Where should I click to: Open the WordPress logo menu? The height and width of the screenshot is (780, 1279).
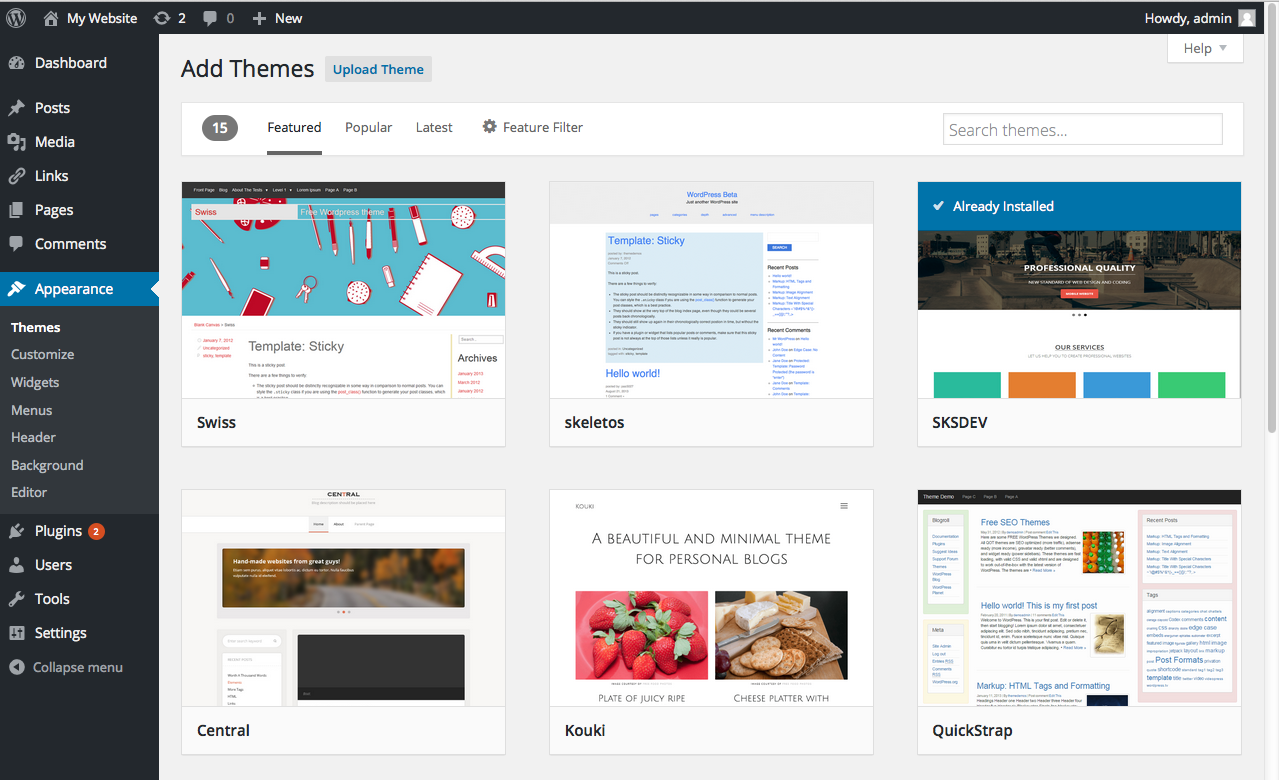click(x=16, y=18)
